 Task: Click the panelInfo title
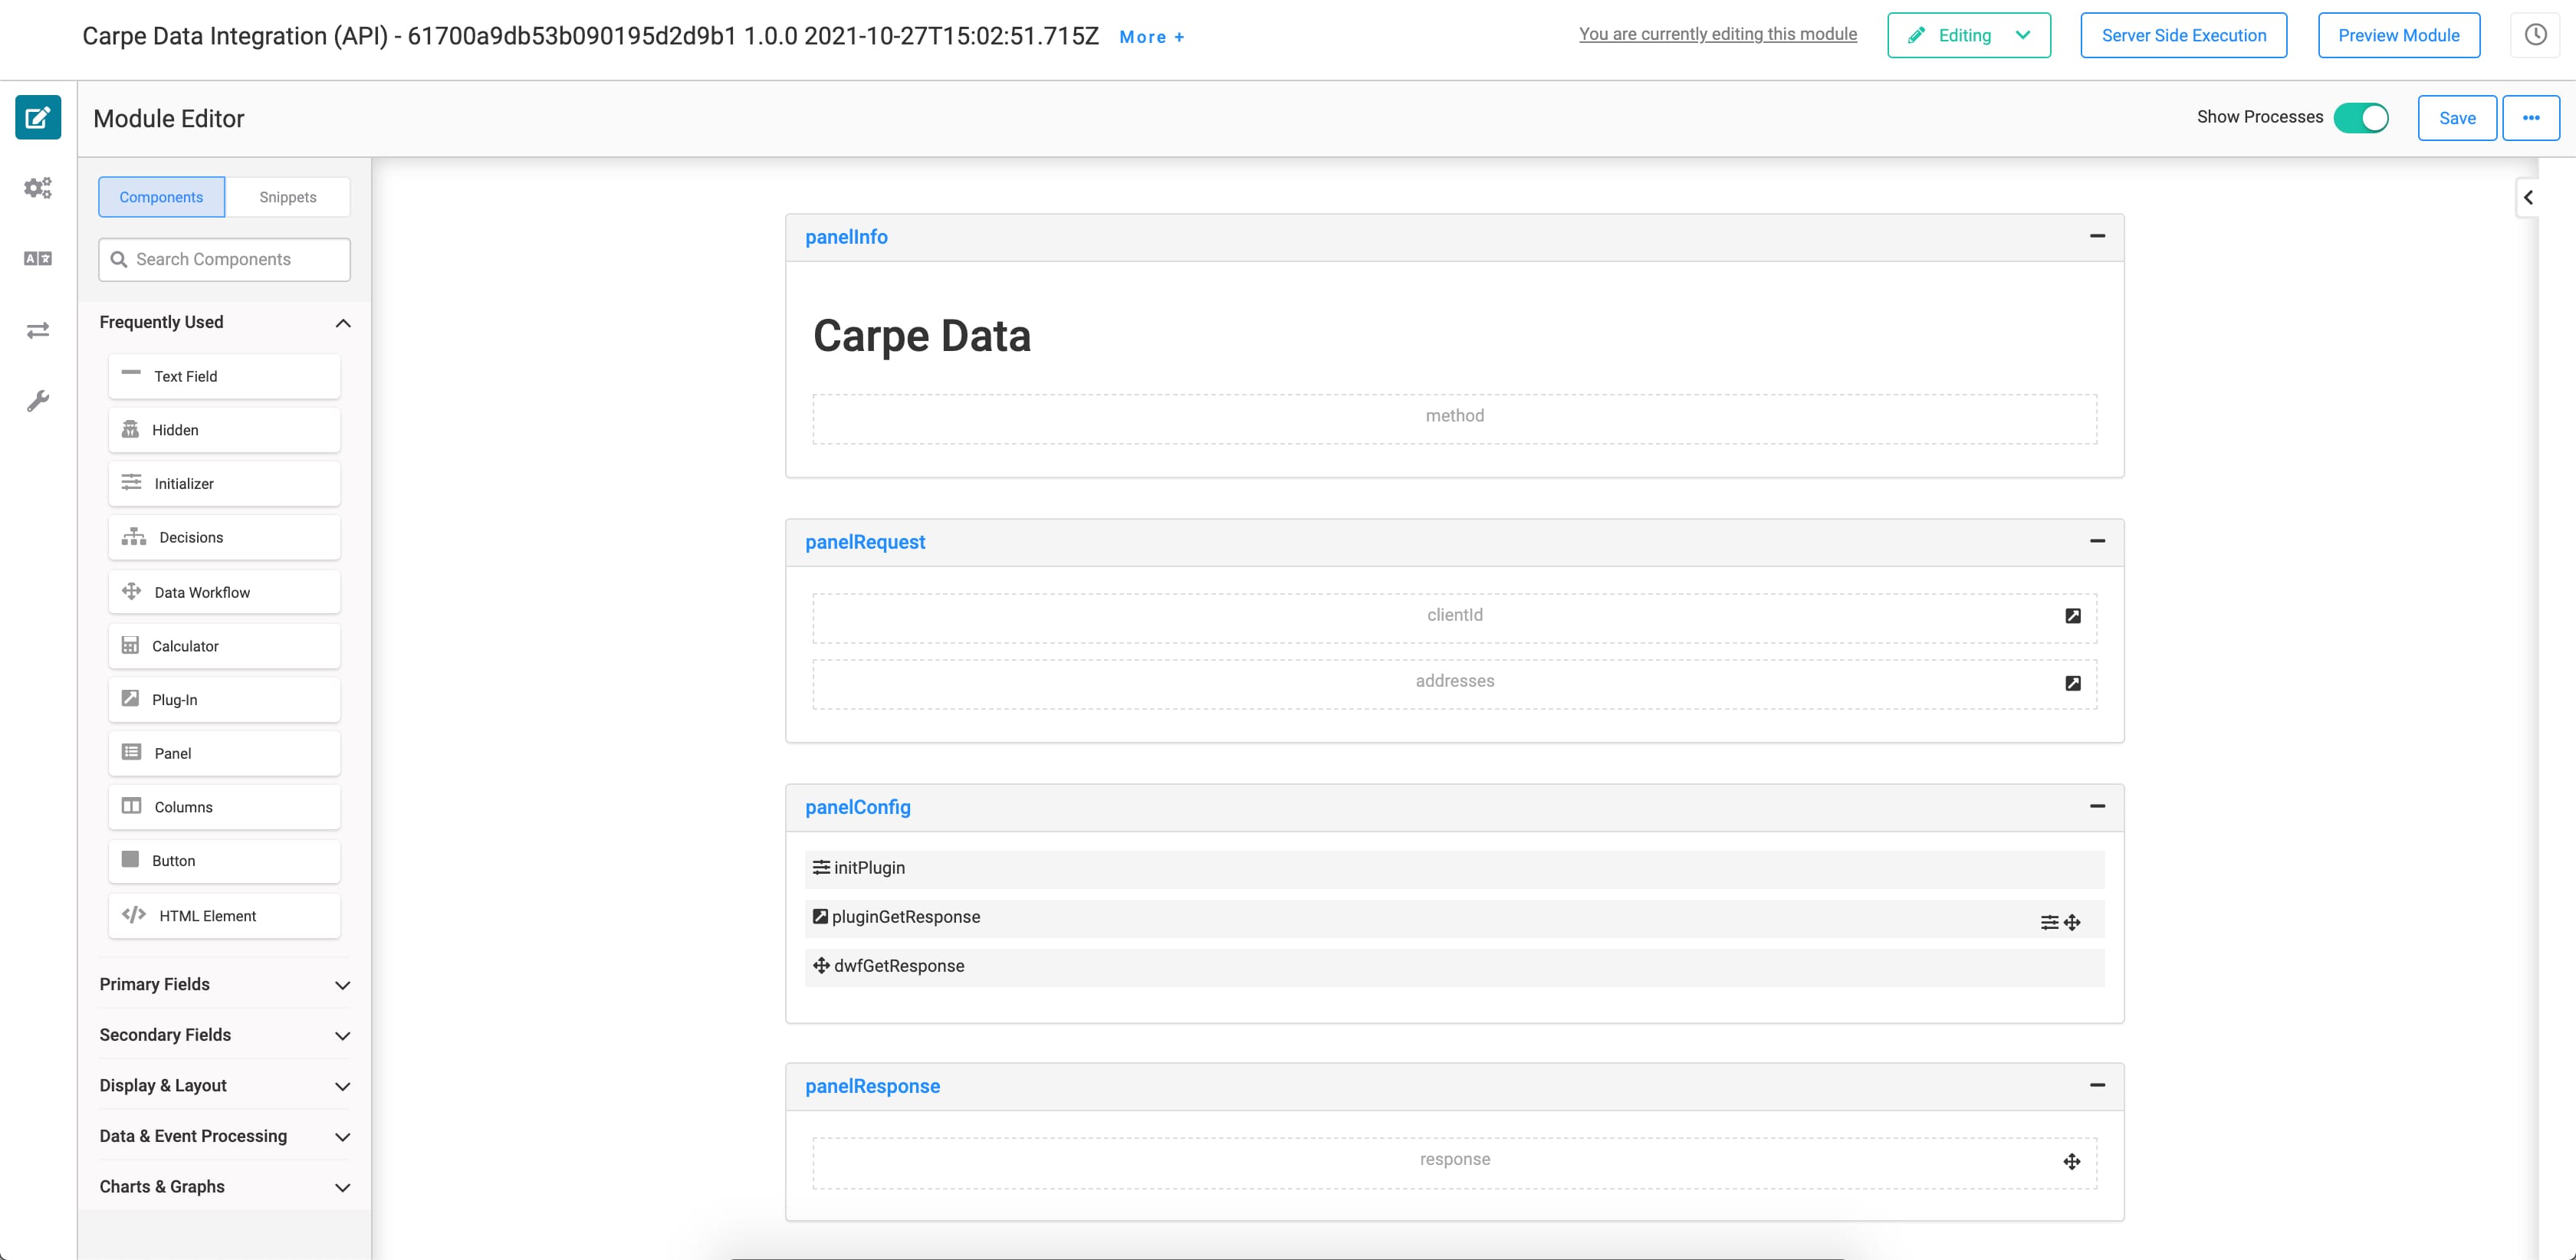(x=846, y=237)
